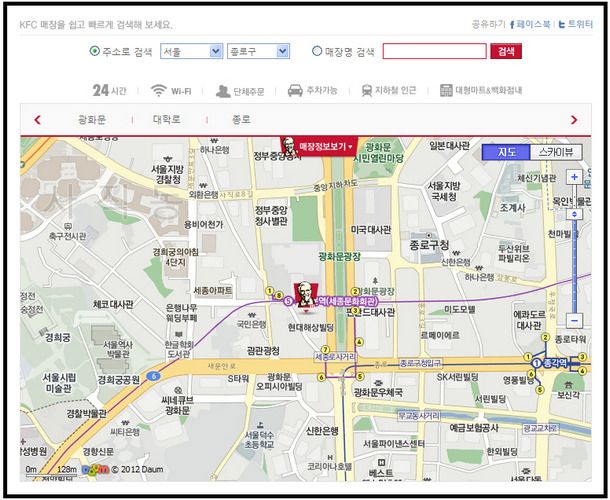Screen dimensions: 610x500
Task: Click the KFC Colonel marker on map
Action: coord(306,298)
